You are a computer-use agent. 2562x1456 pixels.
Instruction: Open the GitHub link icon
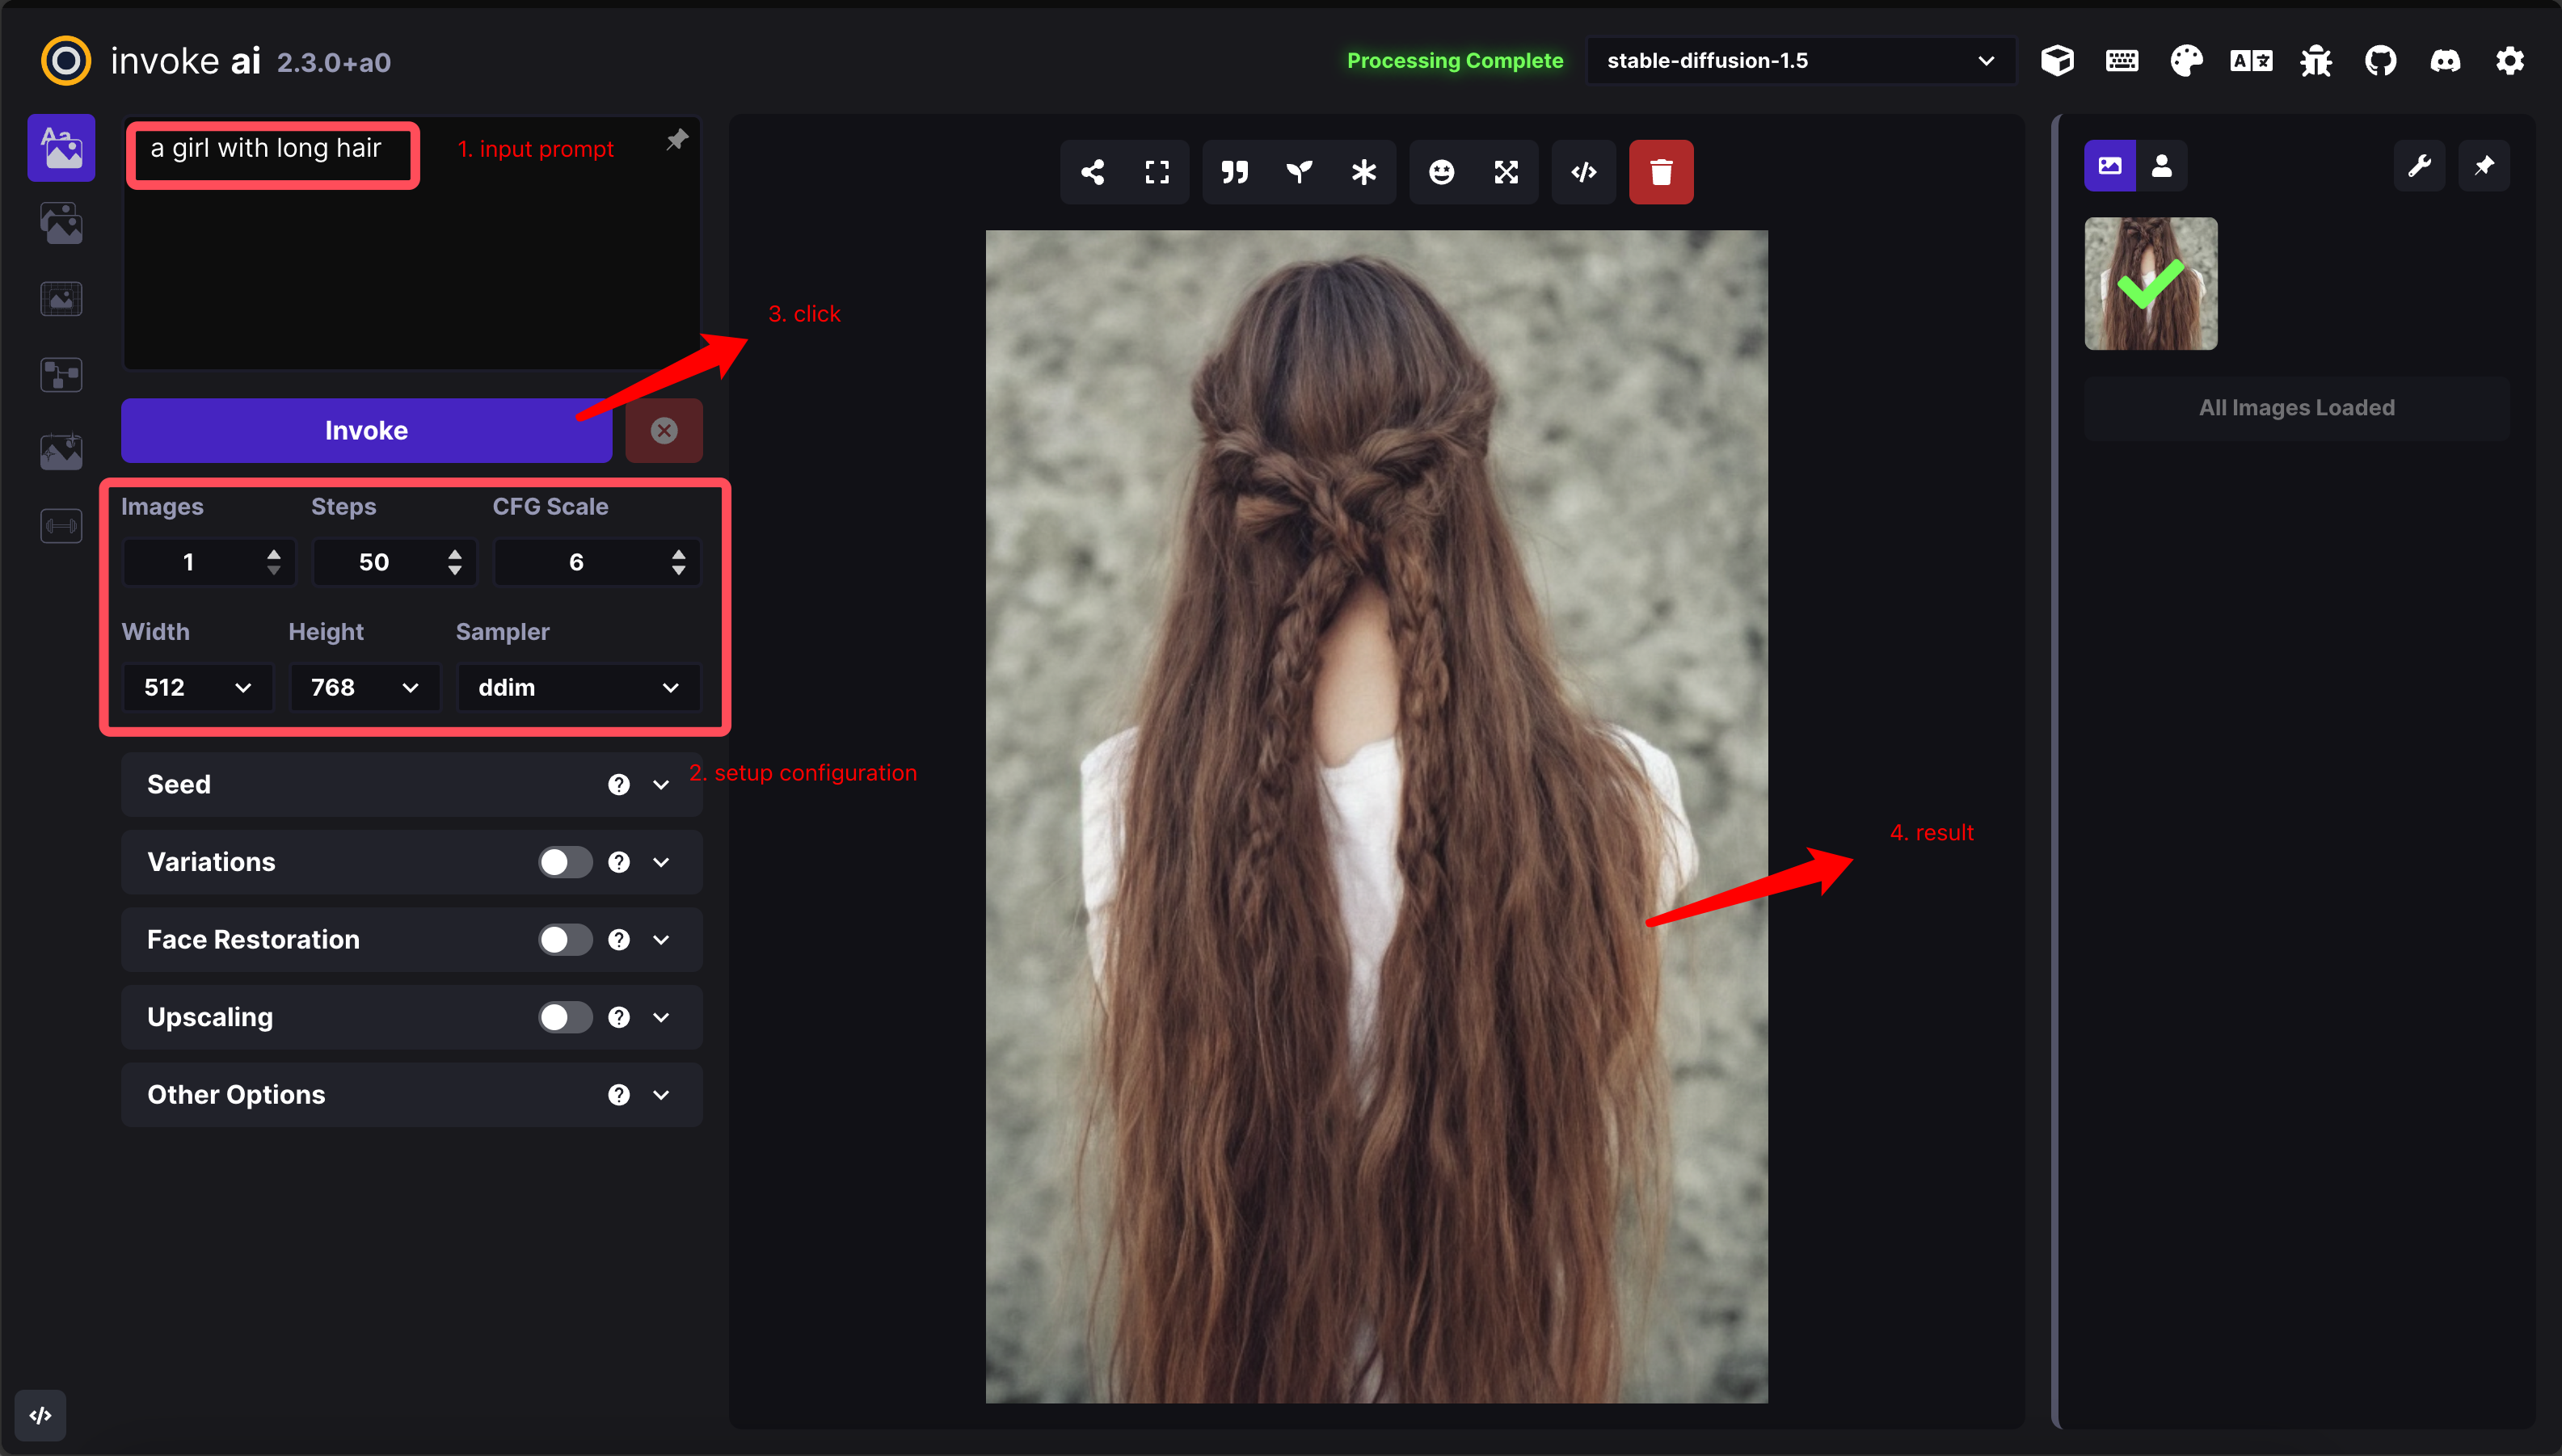tap(2380, 61)
